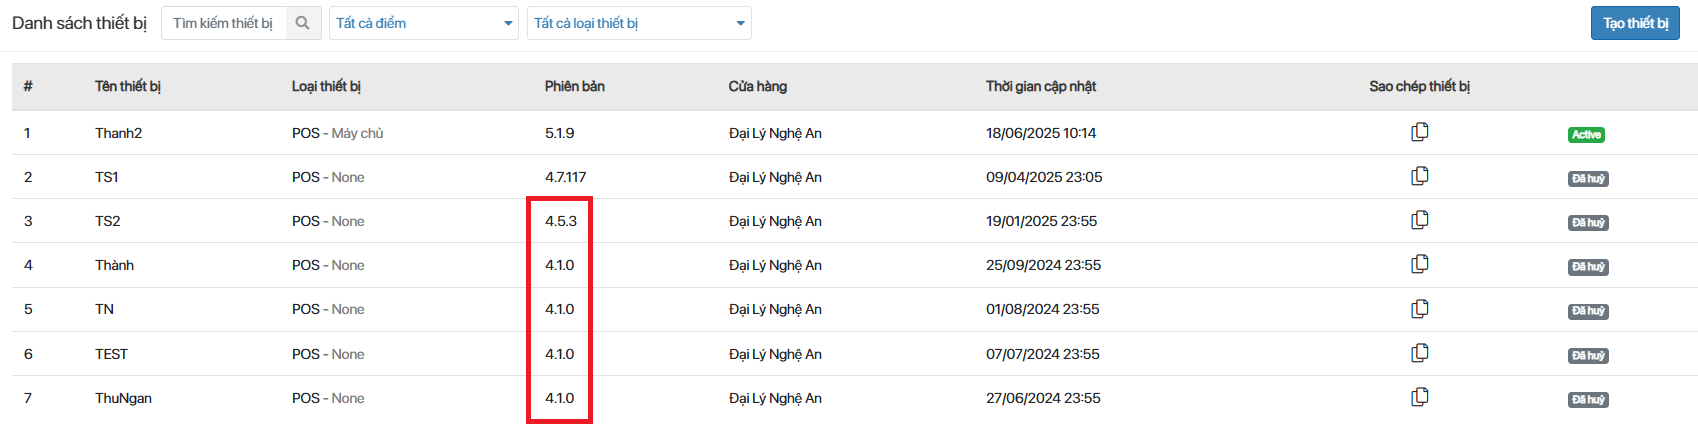Copy device Thành using copy icon
The height and width of the screenshot is (435, 1698).
click(1419, 264)
